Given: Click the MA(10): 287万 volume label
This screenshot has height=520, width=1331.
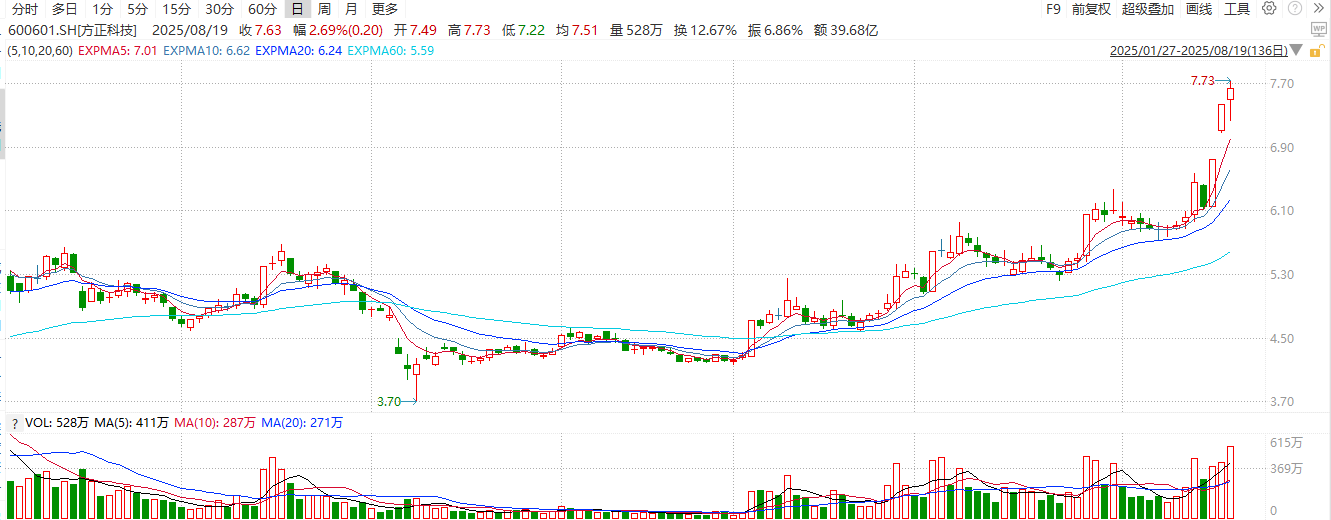Looking at the screenshot, I should click(x=214, y=423).
